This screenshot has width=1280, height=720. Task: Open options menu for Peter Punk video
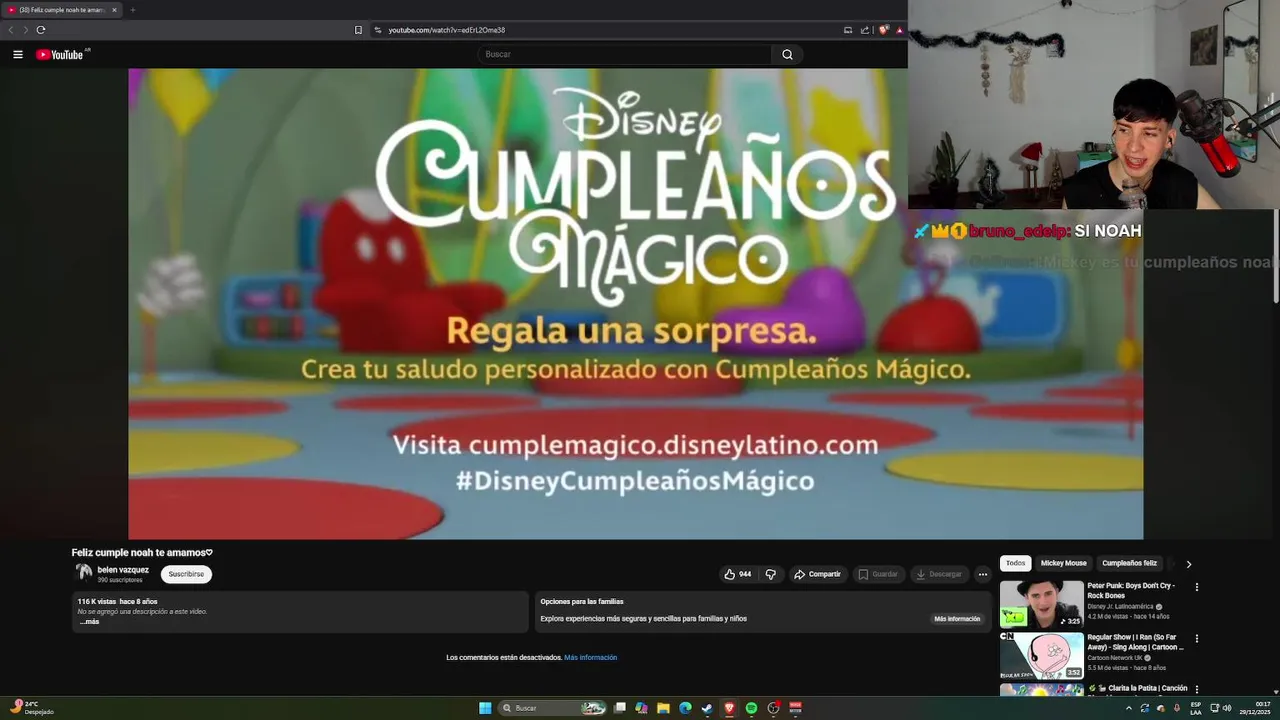pos(1196,587)
